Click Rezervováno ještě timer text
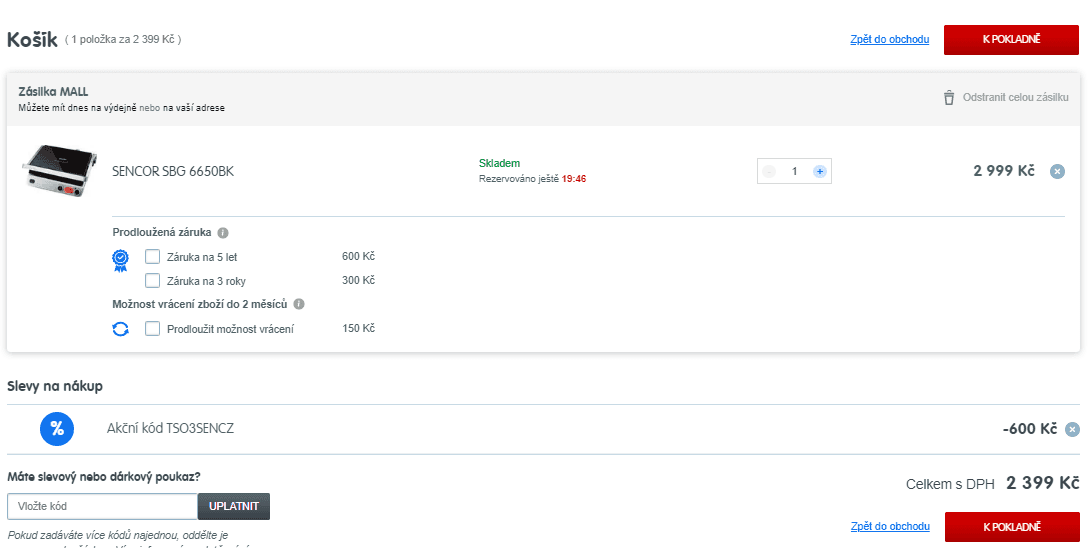1089x548 pixels. 533,179
